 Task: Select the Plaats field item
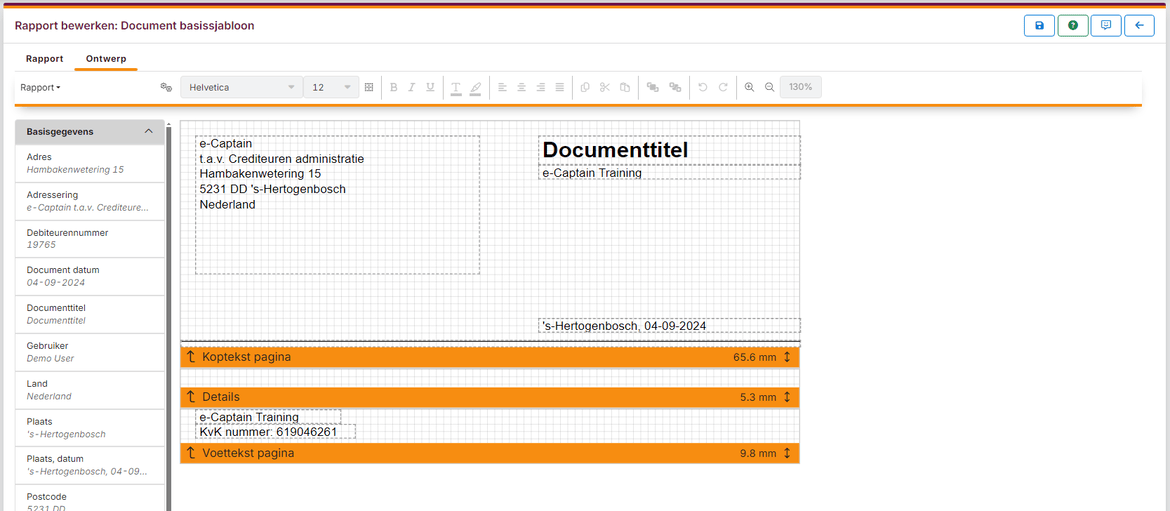point(90,427)
